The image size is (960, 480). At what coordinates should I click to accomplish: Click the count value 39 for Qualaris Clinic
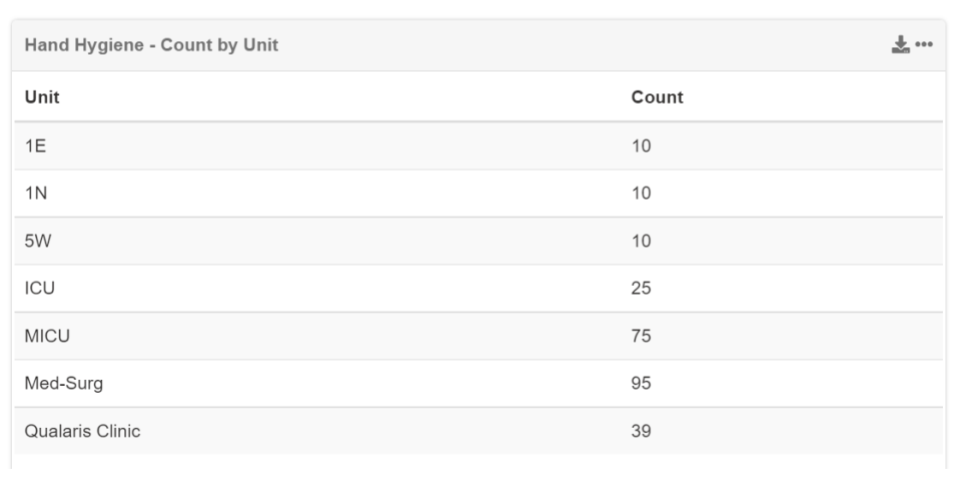click(x=641, y=431)
